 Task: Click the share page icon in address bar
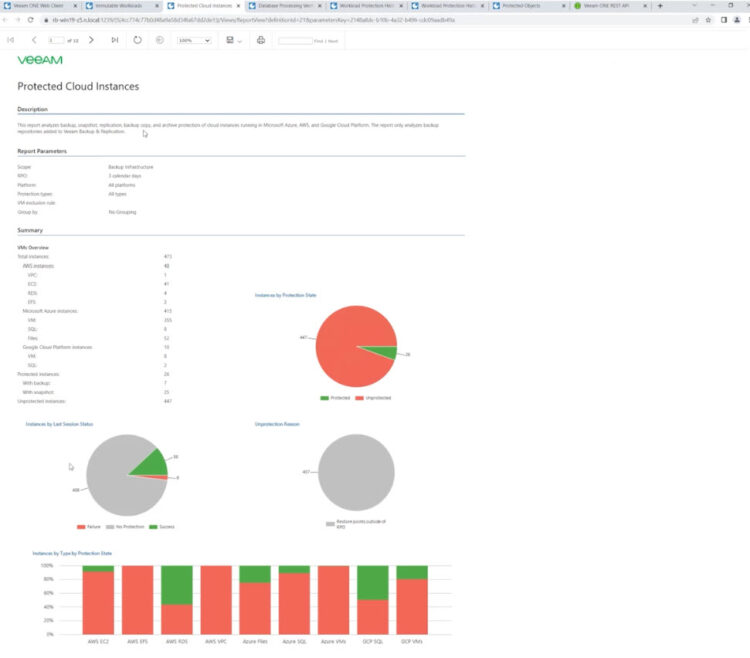coord(695,20)
